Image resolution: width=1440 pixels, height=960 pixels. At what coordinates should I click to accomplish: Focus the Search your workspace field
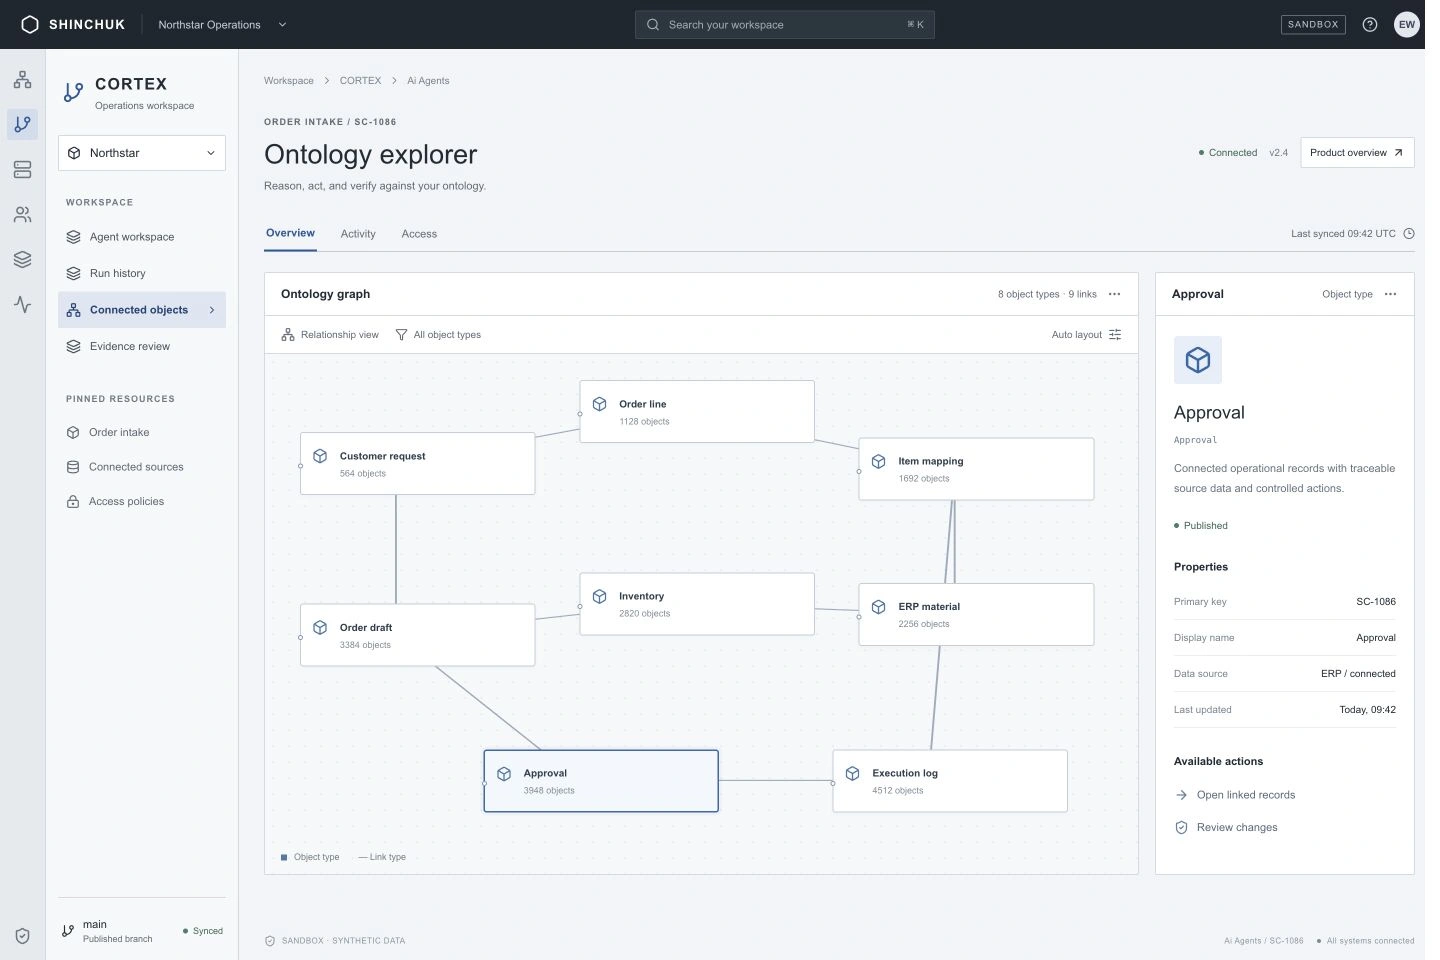[785, 24]
